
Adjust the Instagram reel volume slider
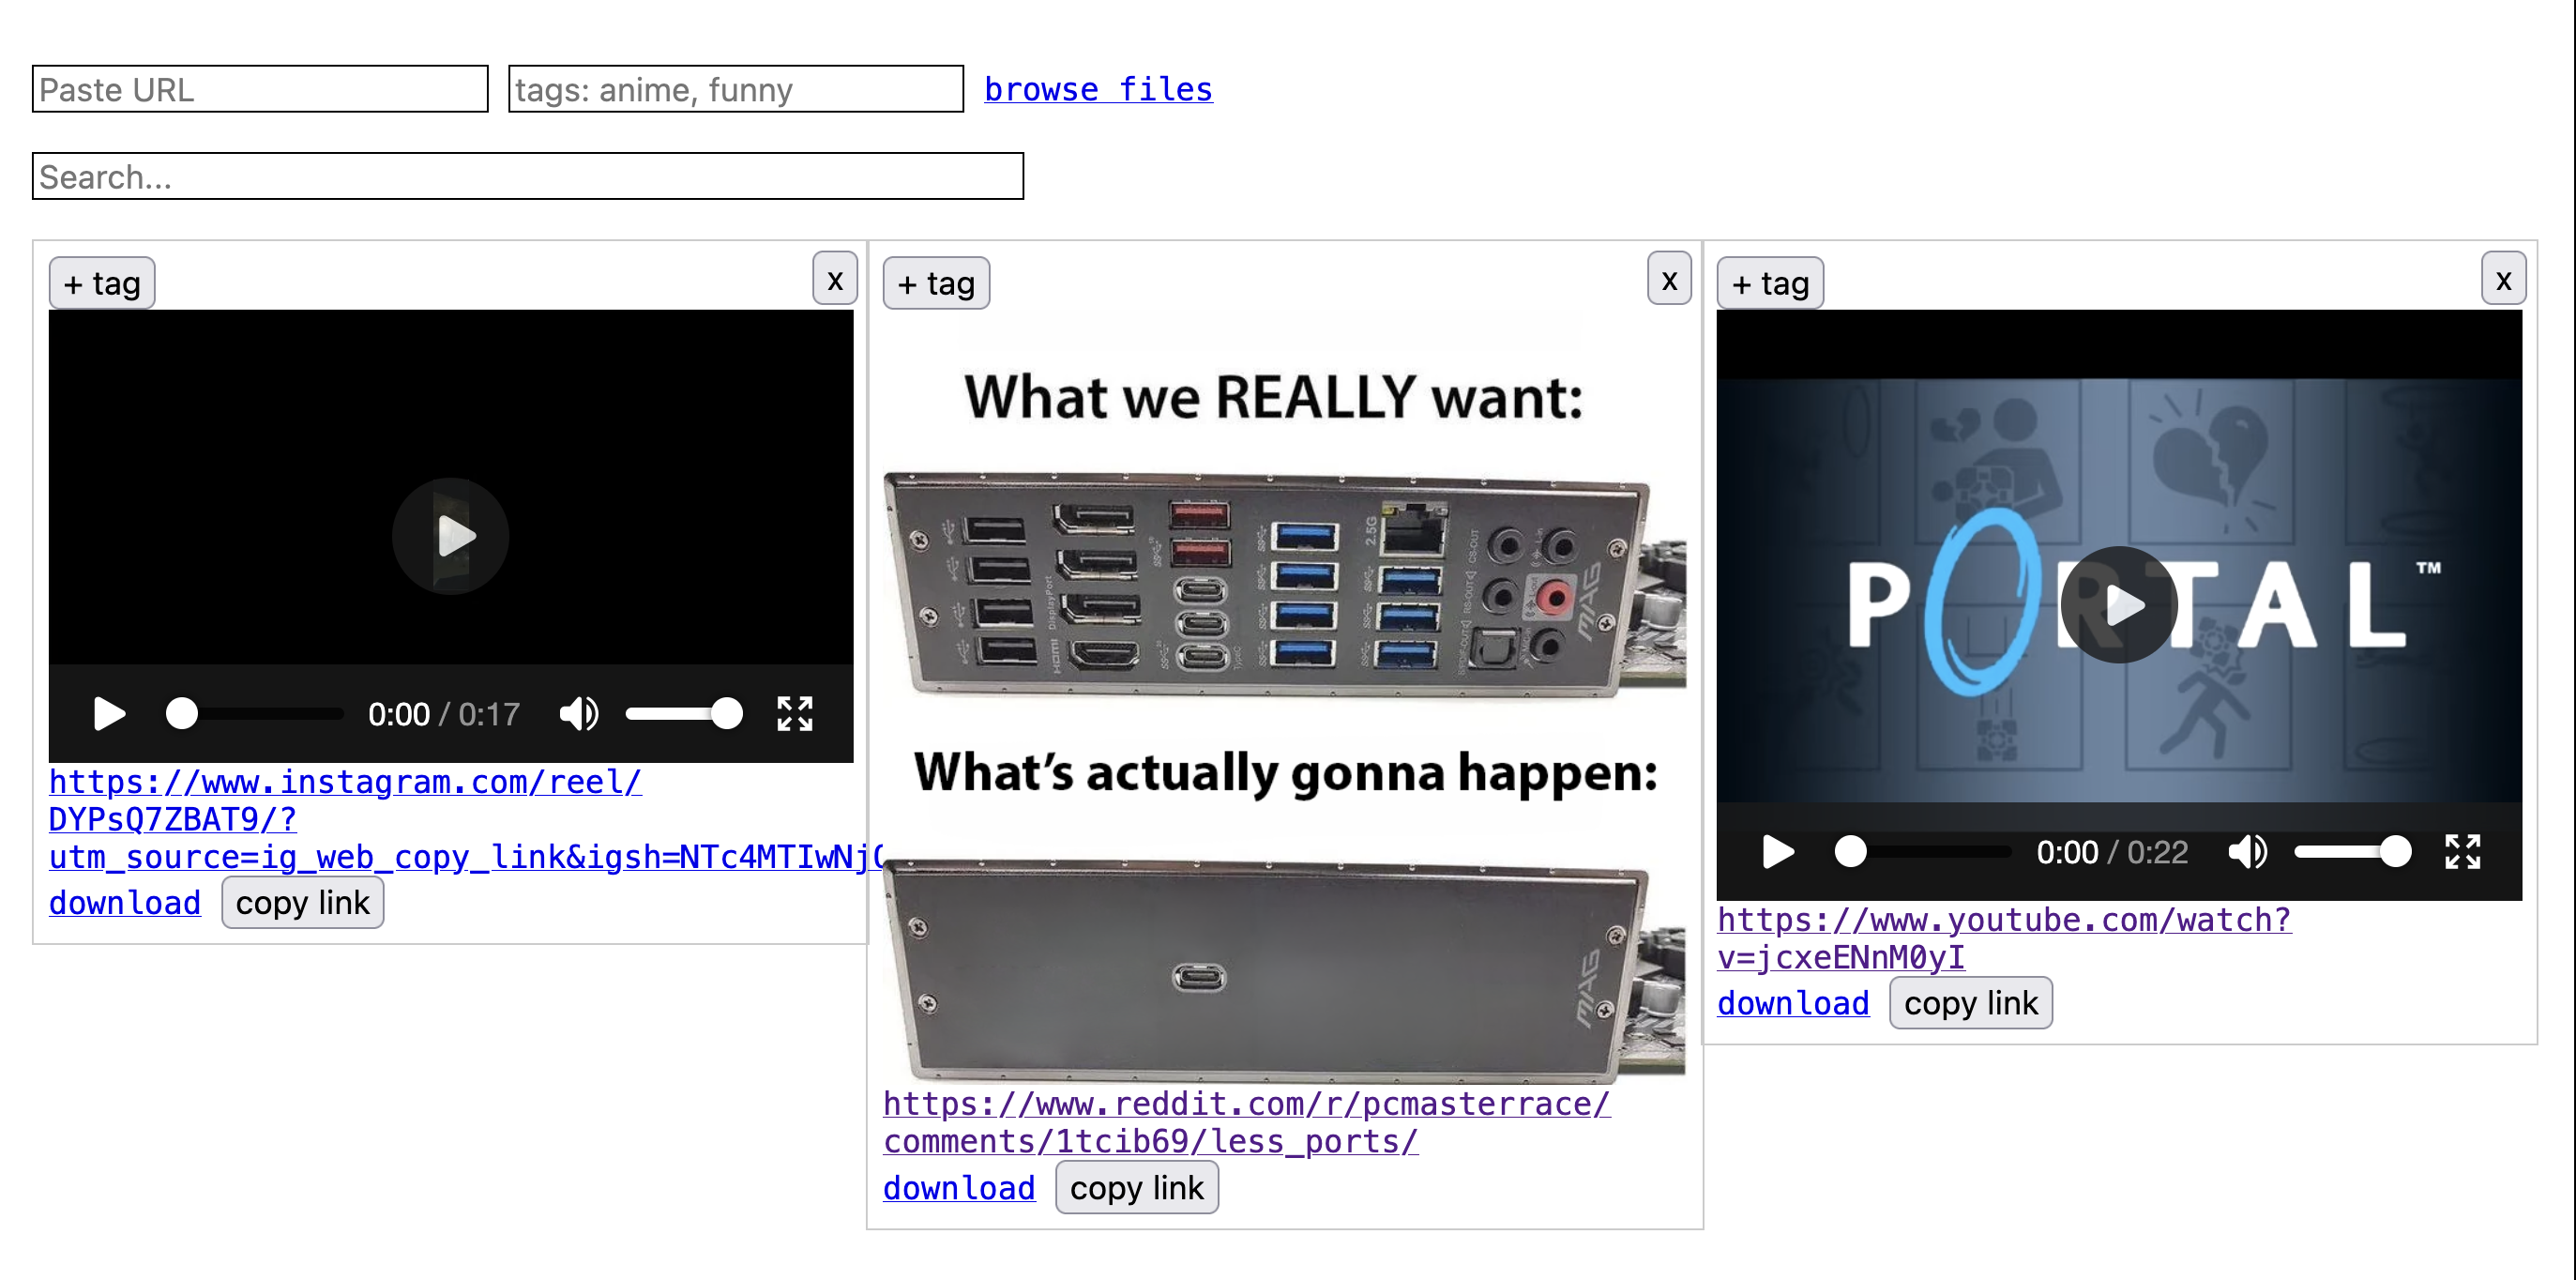684,714
